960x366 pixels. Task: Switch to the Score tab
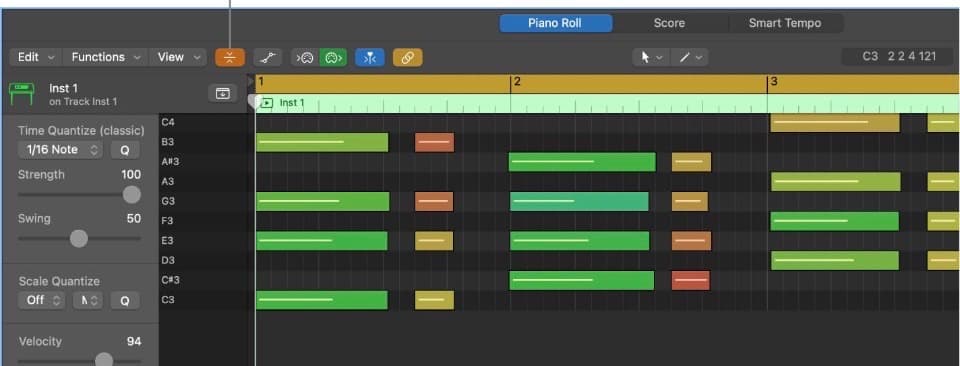[x=669, y=23]
